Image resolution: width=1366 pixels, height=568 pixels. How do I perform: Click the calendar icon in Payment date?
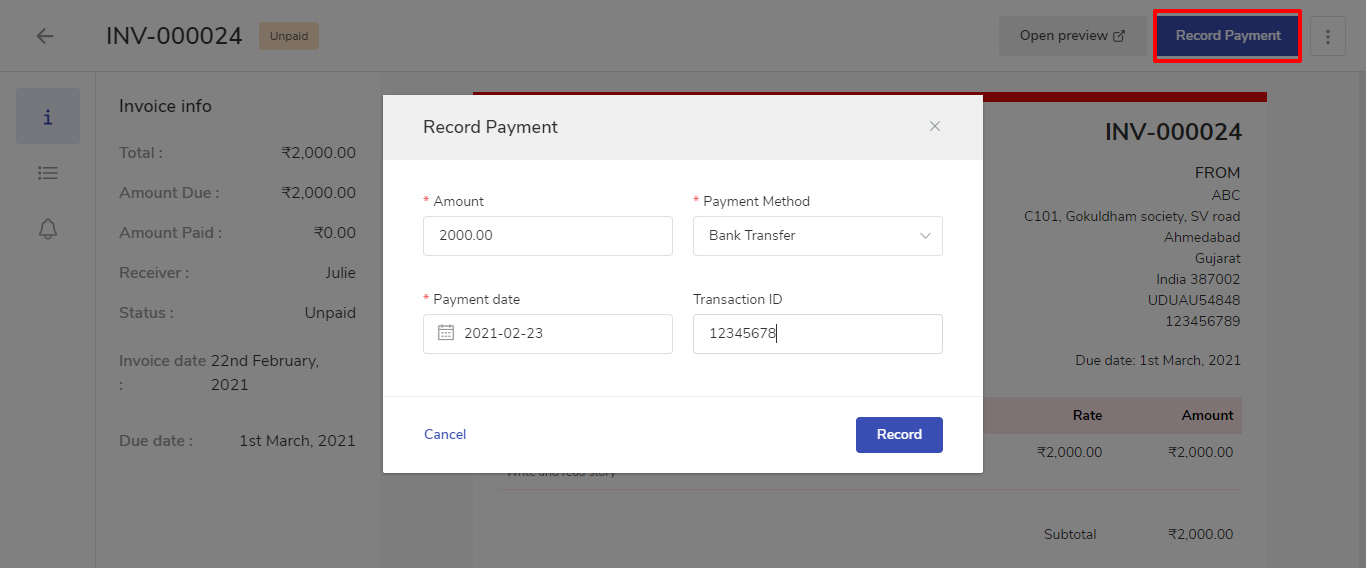click(x=446, y=333)
